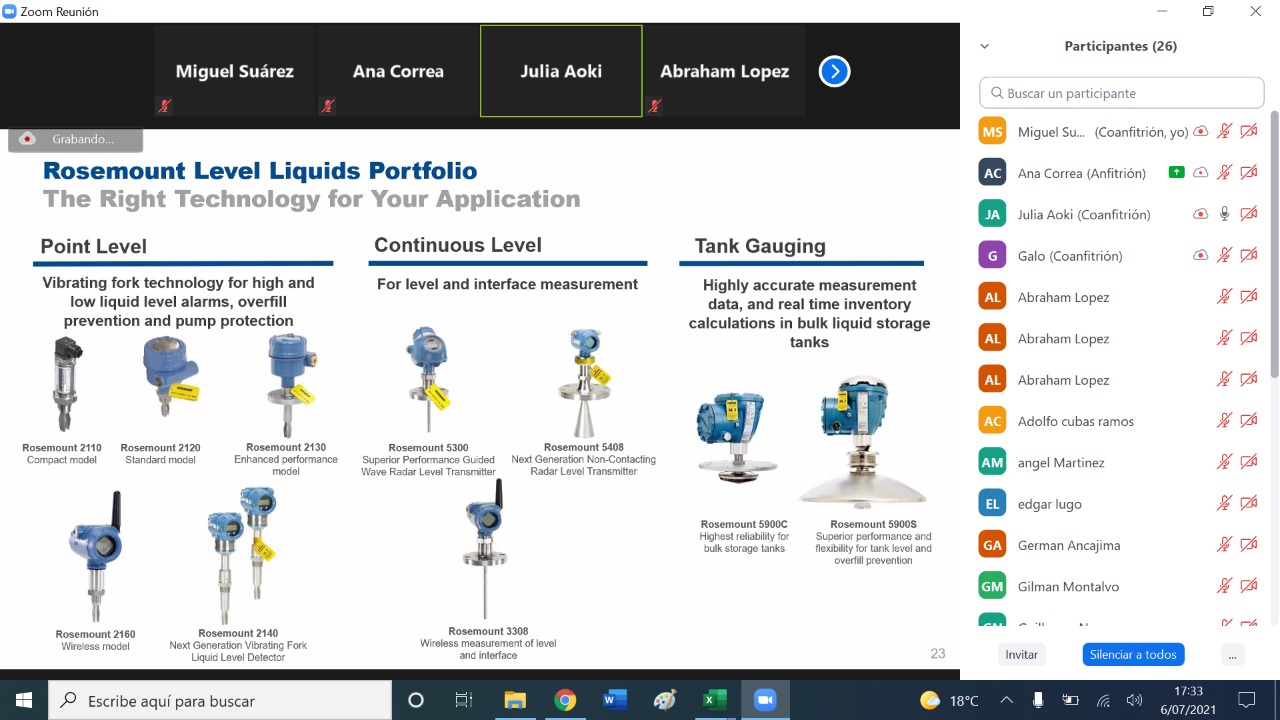The image size is (1280, 720).
Task: Open Google Chrome from the taskbar
Action: tap(565, 700)
